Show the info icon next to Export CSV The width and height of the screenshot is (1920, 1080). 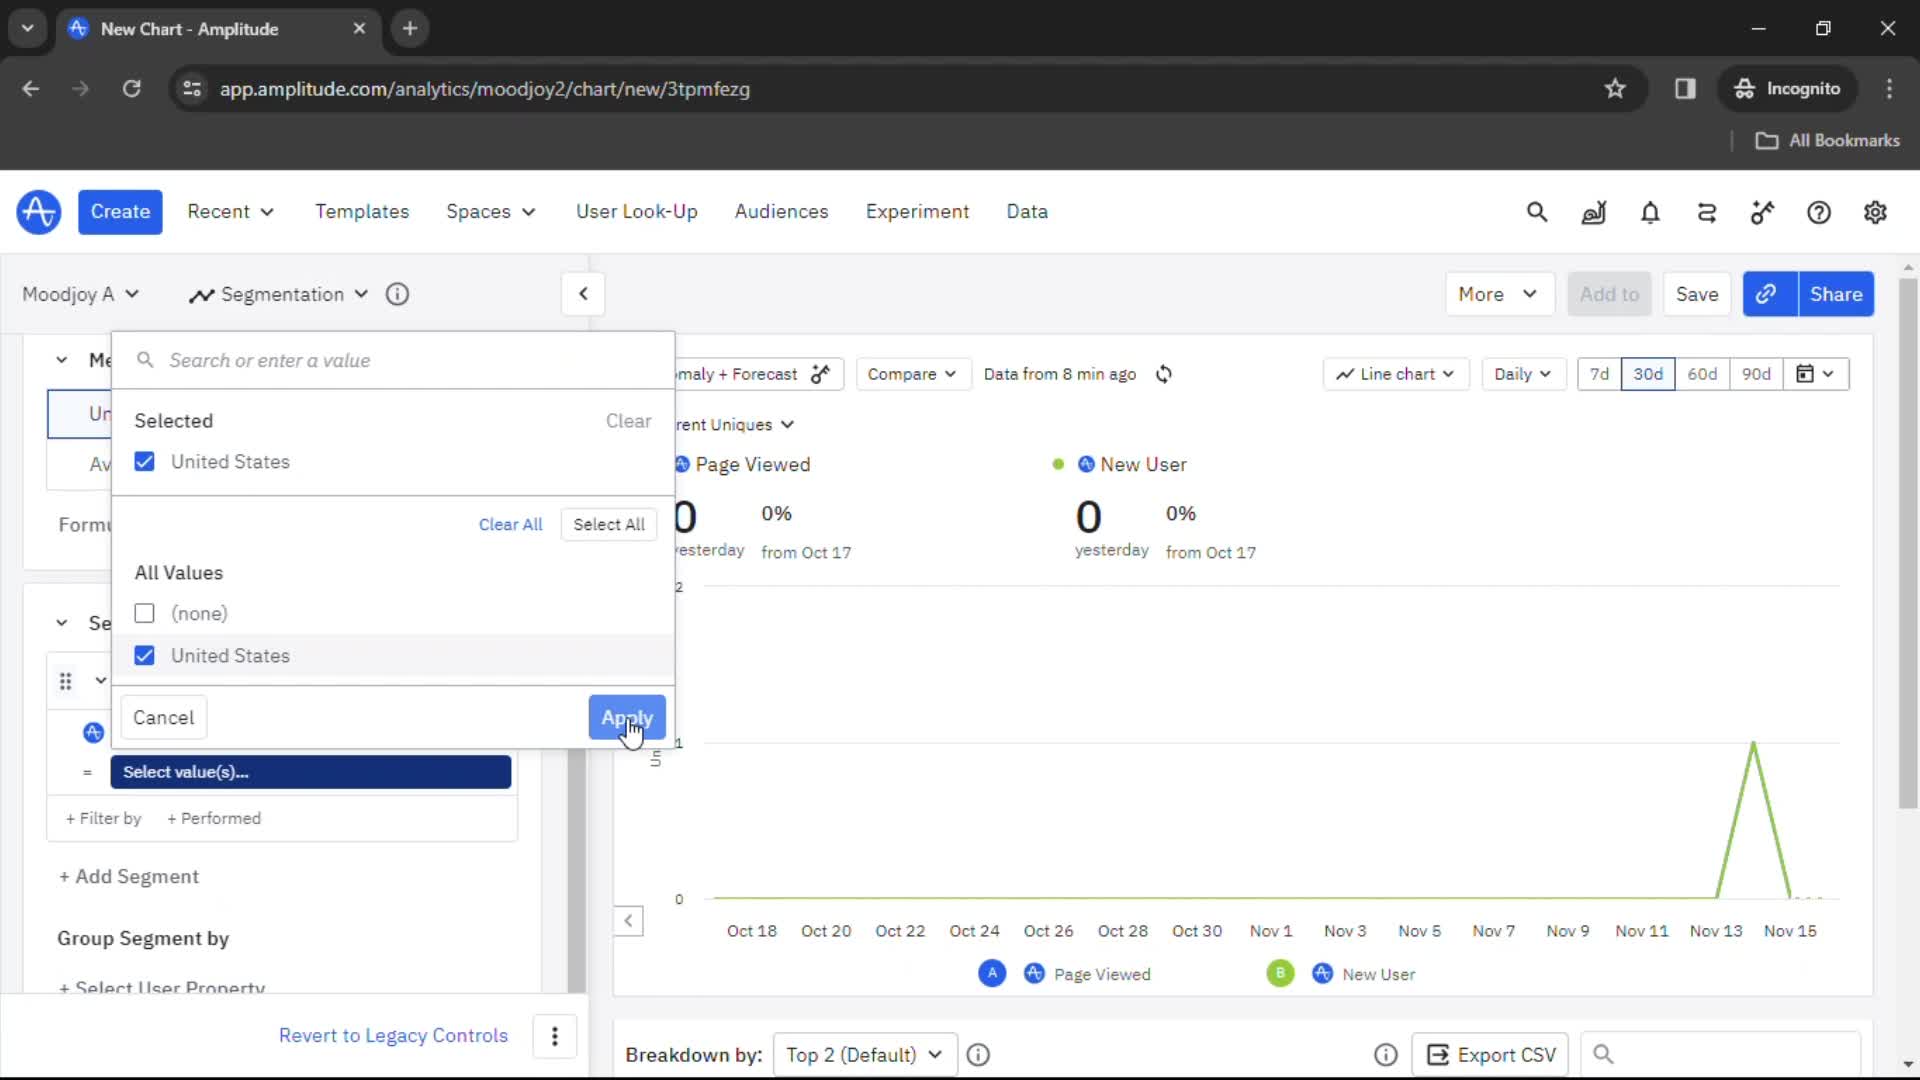pyautogui.click(x=1385, y=1055)
